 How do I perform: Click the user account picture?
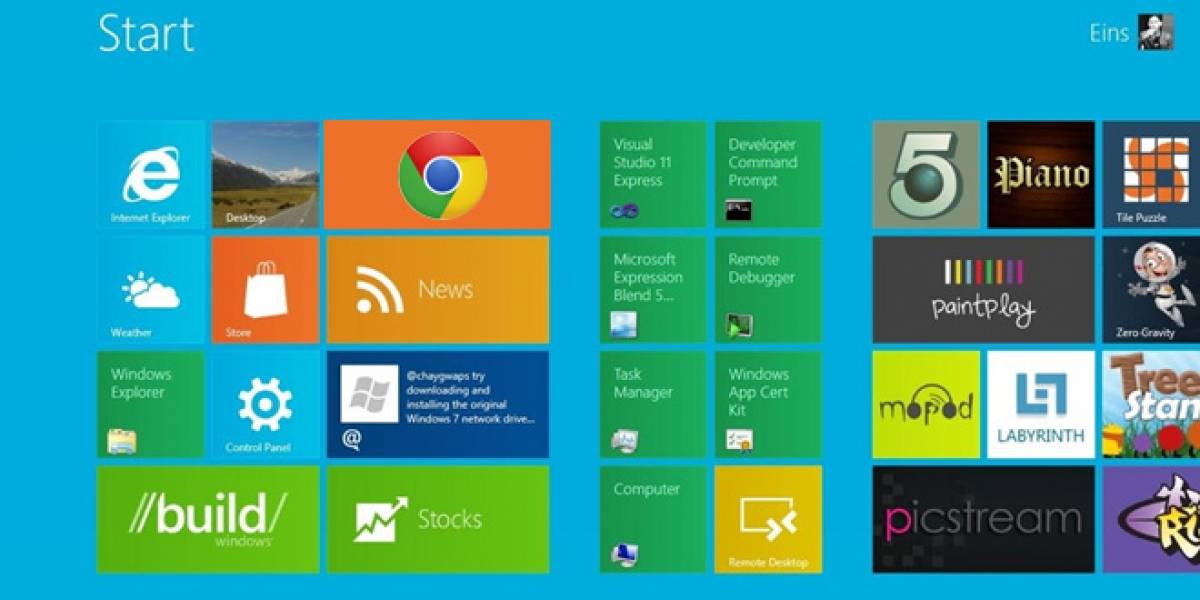click(1156, 32)
